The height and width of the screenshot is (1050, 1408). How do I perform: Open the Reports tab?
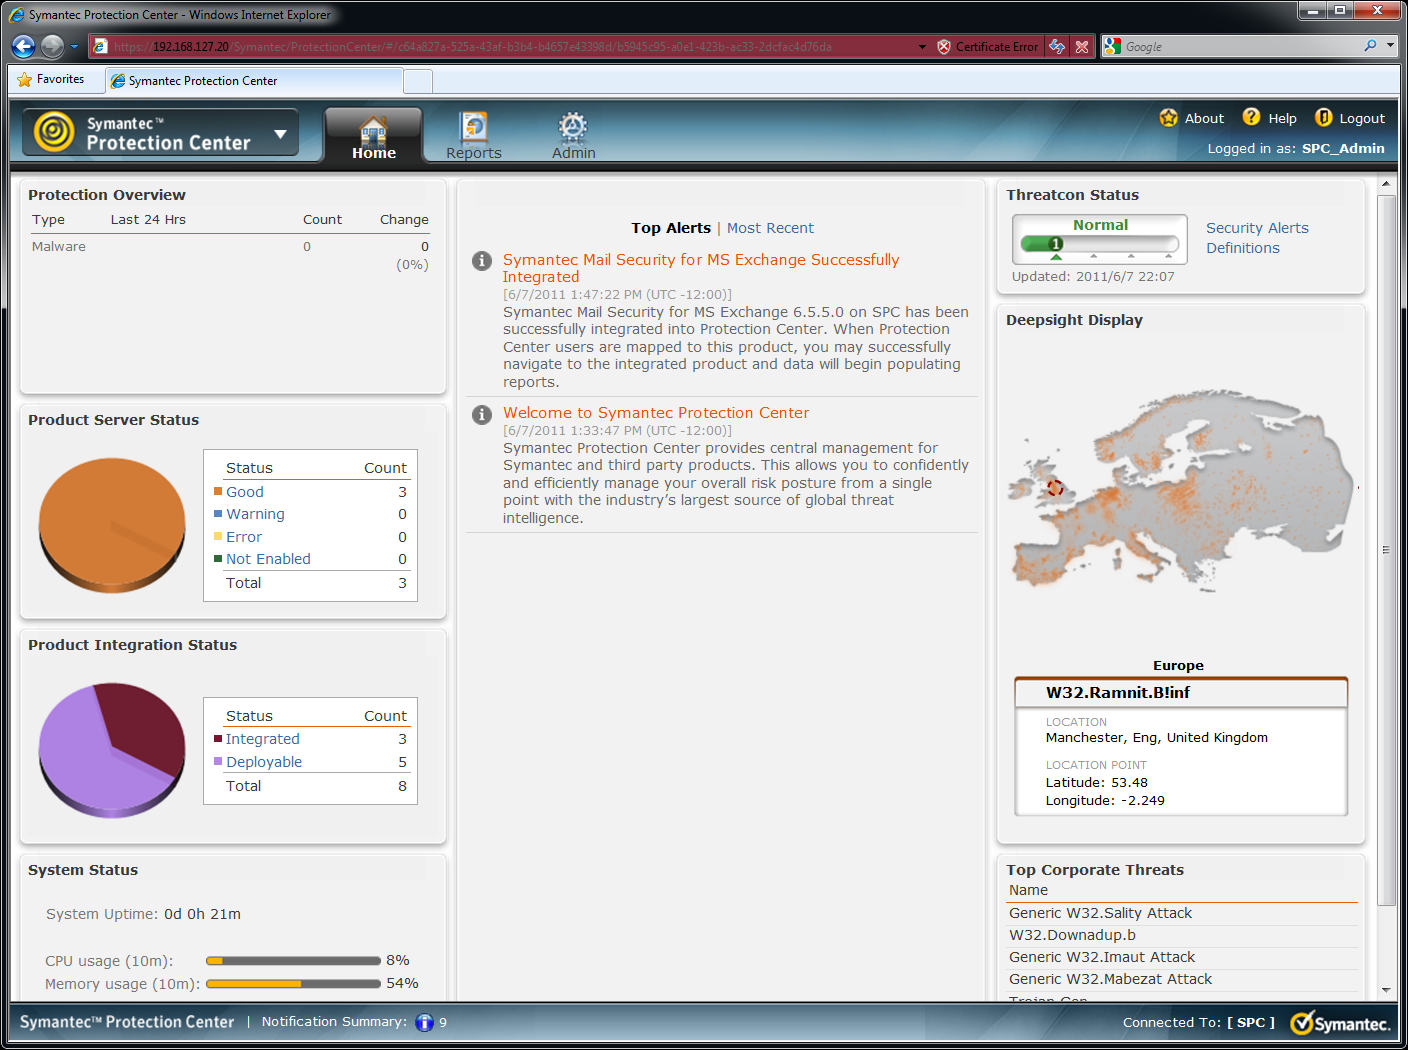474,136
